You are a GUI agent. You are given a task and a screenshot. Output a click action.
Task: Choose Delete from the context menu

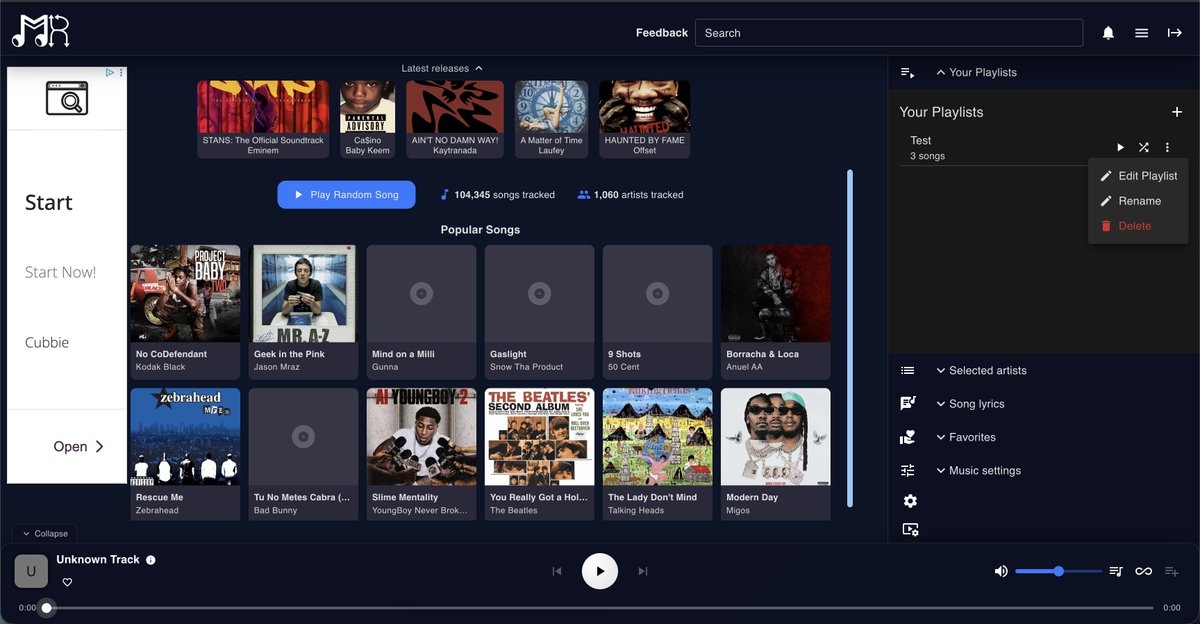(1138, 226)
